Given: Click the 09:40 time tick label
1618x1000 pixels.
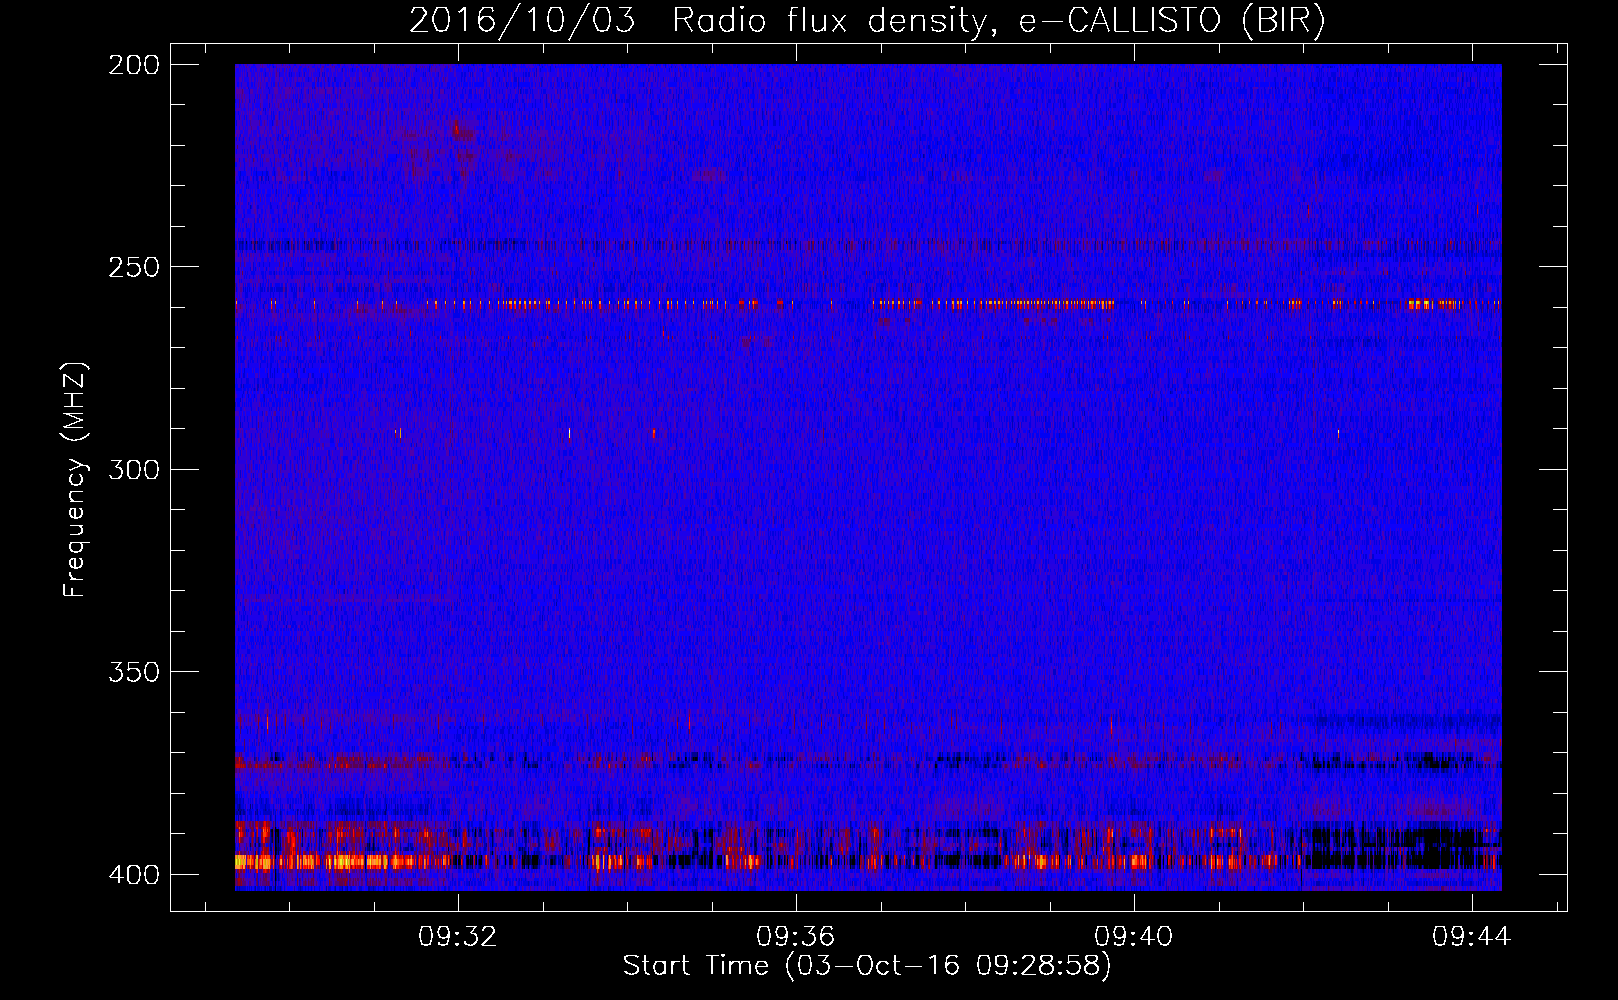Looking at the screenshot, I should [1134, 937].
